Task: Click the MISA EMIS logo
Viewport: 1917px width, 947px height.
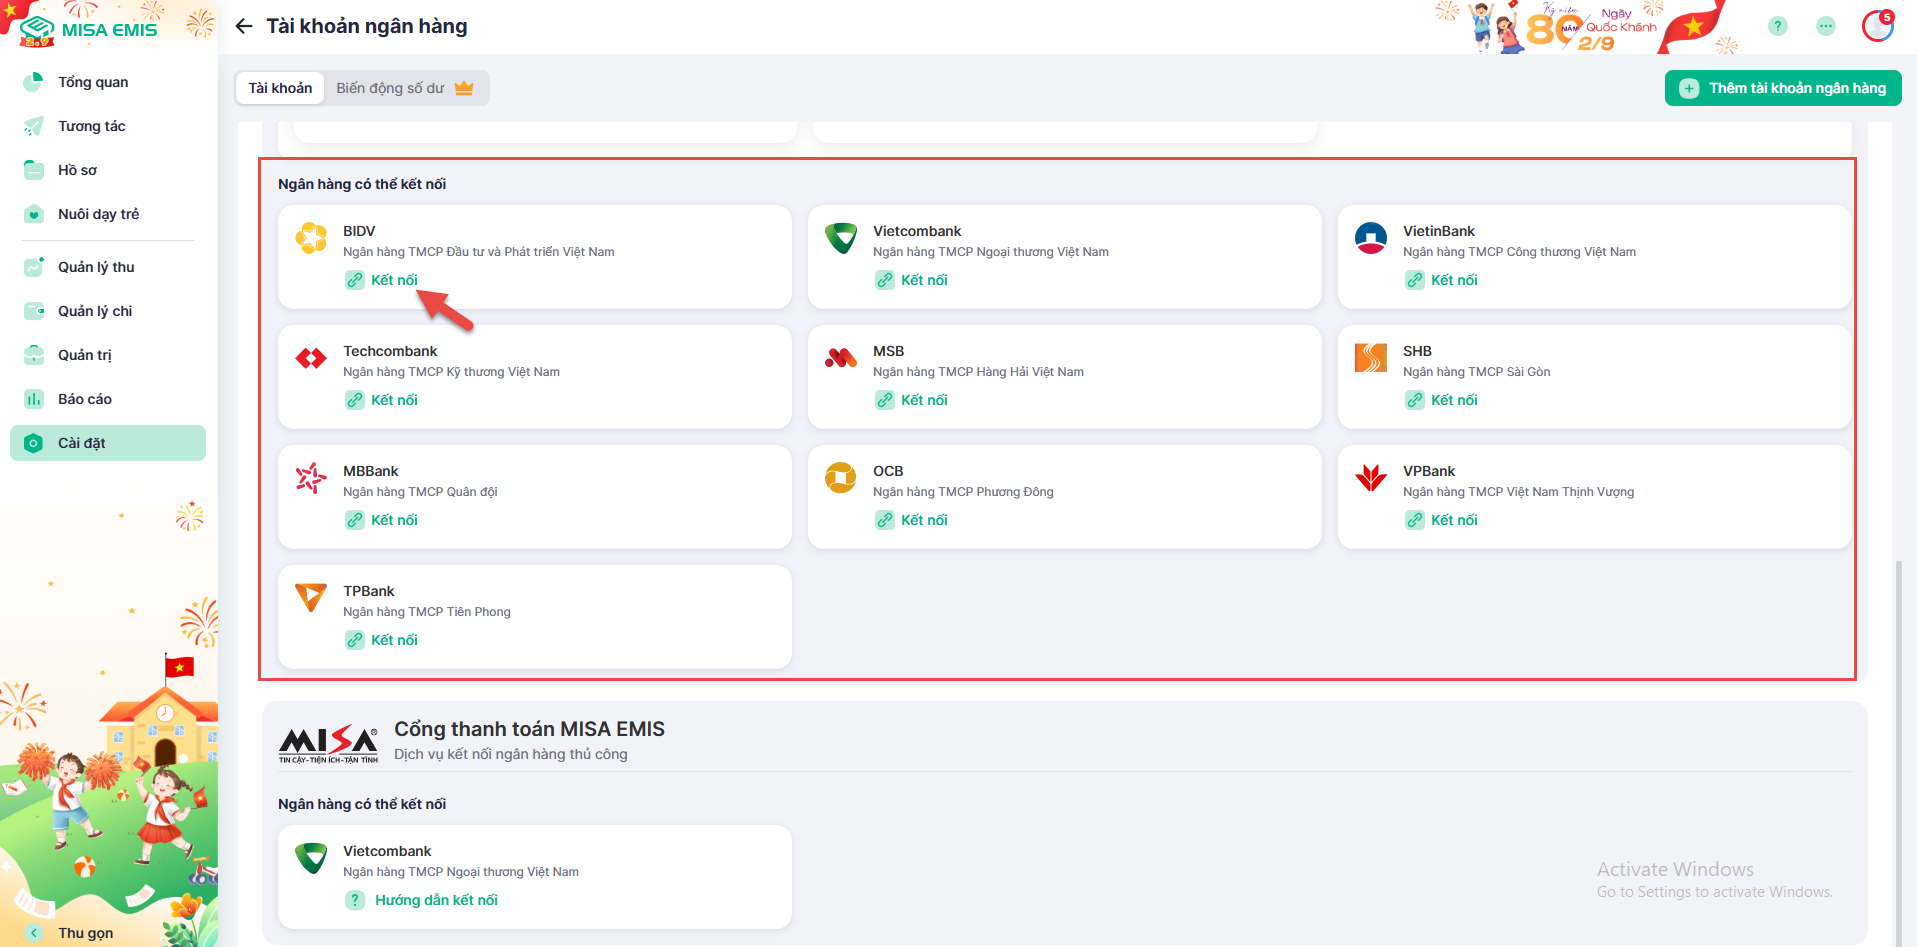Action: coord(88,29)
